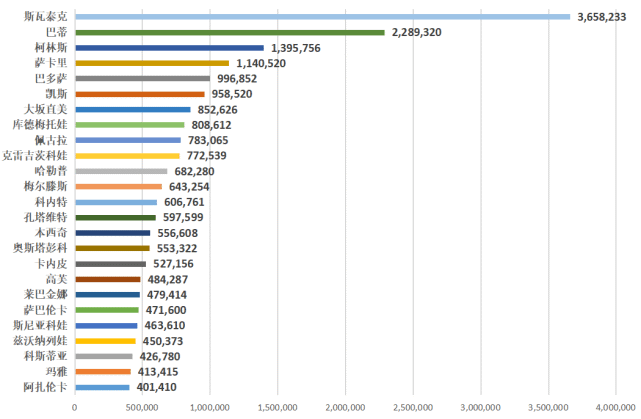Click the 萨卡里 category label
This screenshot has width=641, height=419.
pos(51,63)
